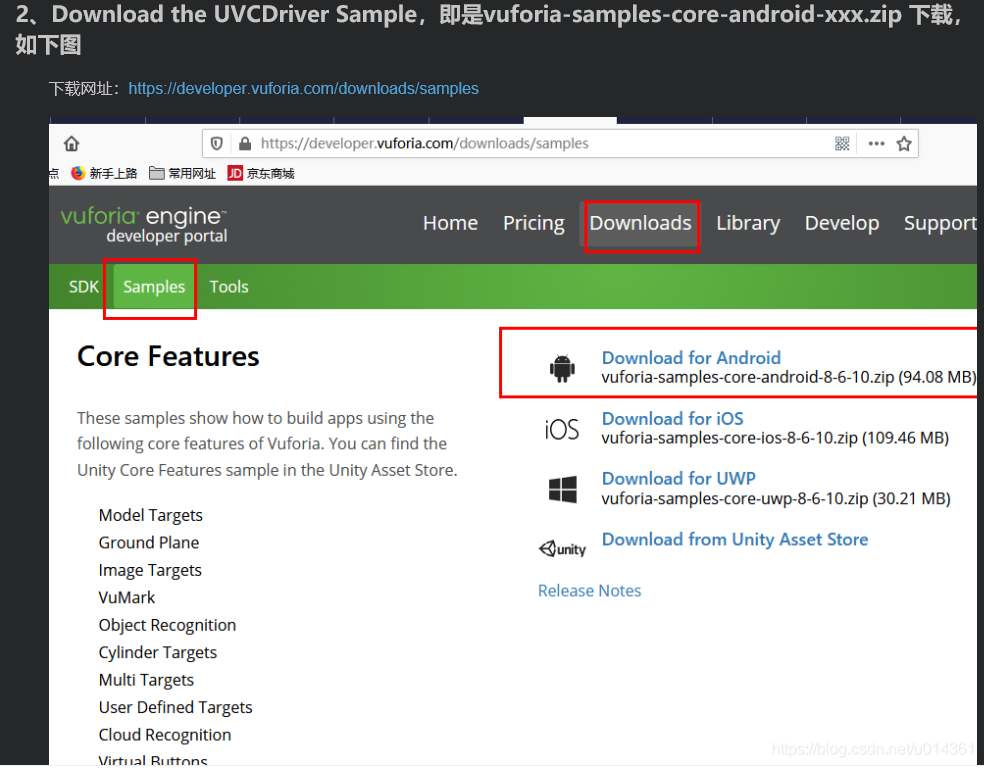Bookmark this page via the star icon
The width and height of the screenshot is (984, 771).
point(904,143)
